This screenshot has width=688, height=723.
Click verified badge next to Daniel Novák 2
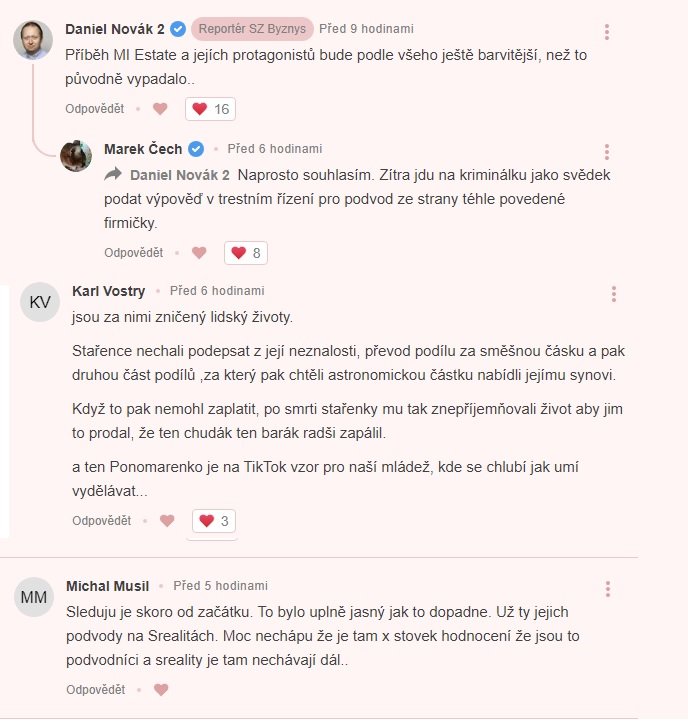tap(178, 29)
